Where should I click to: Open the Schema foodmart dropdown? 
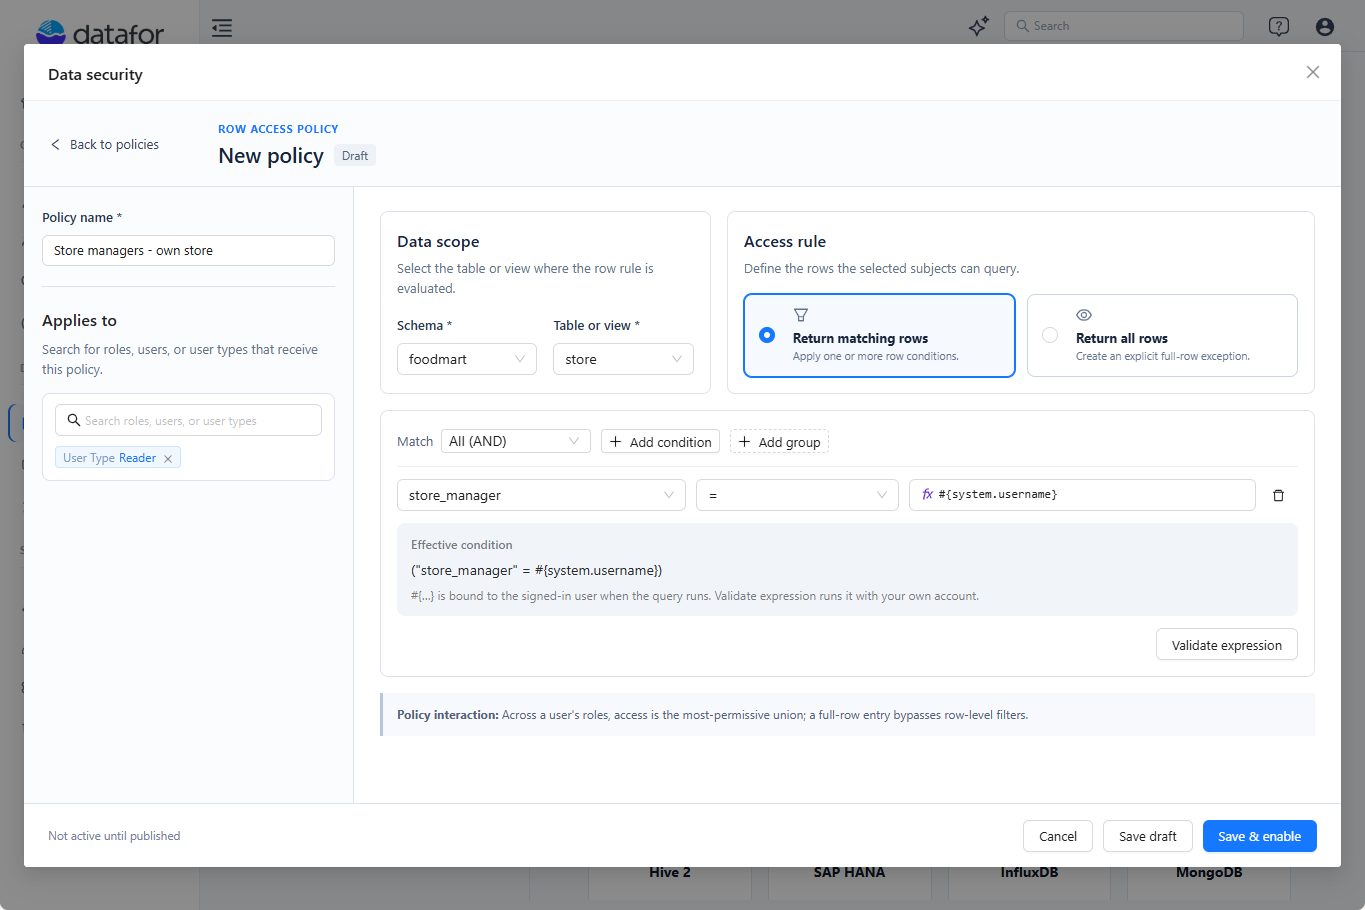point(467,359)
